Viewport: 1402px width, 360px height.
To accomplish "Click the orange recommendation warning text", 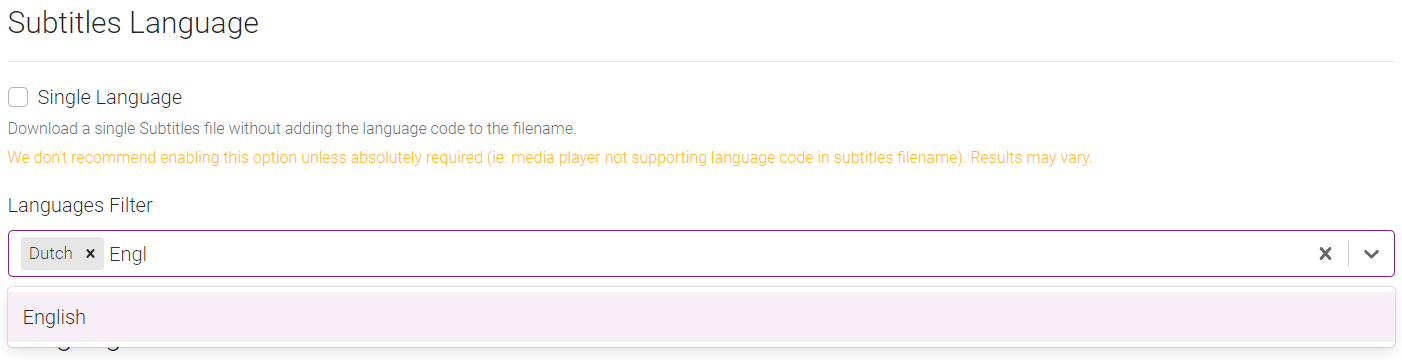I will [550, 158].
